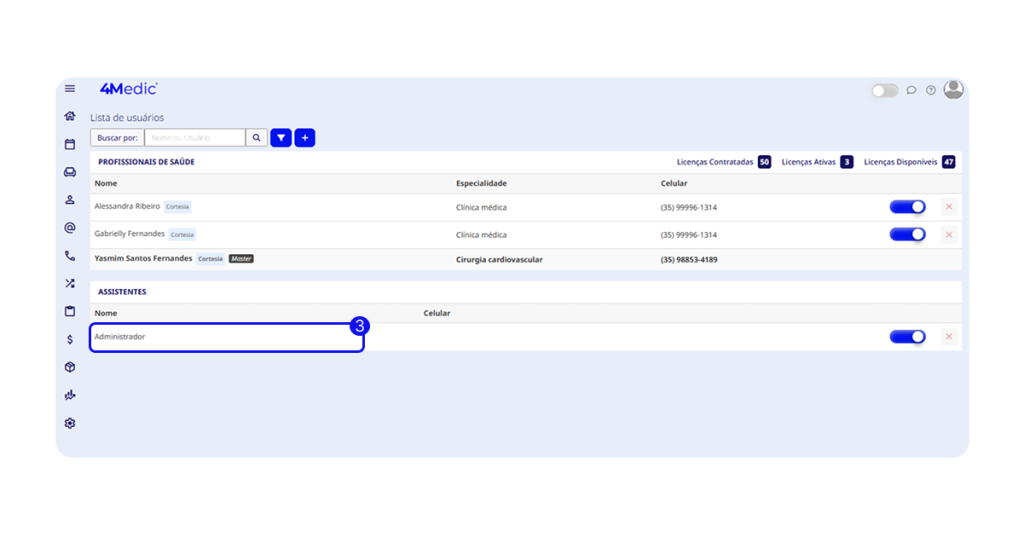
Task: Open the Administrador assistant row
Action: coord(226,337)
